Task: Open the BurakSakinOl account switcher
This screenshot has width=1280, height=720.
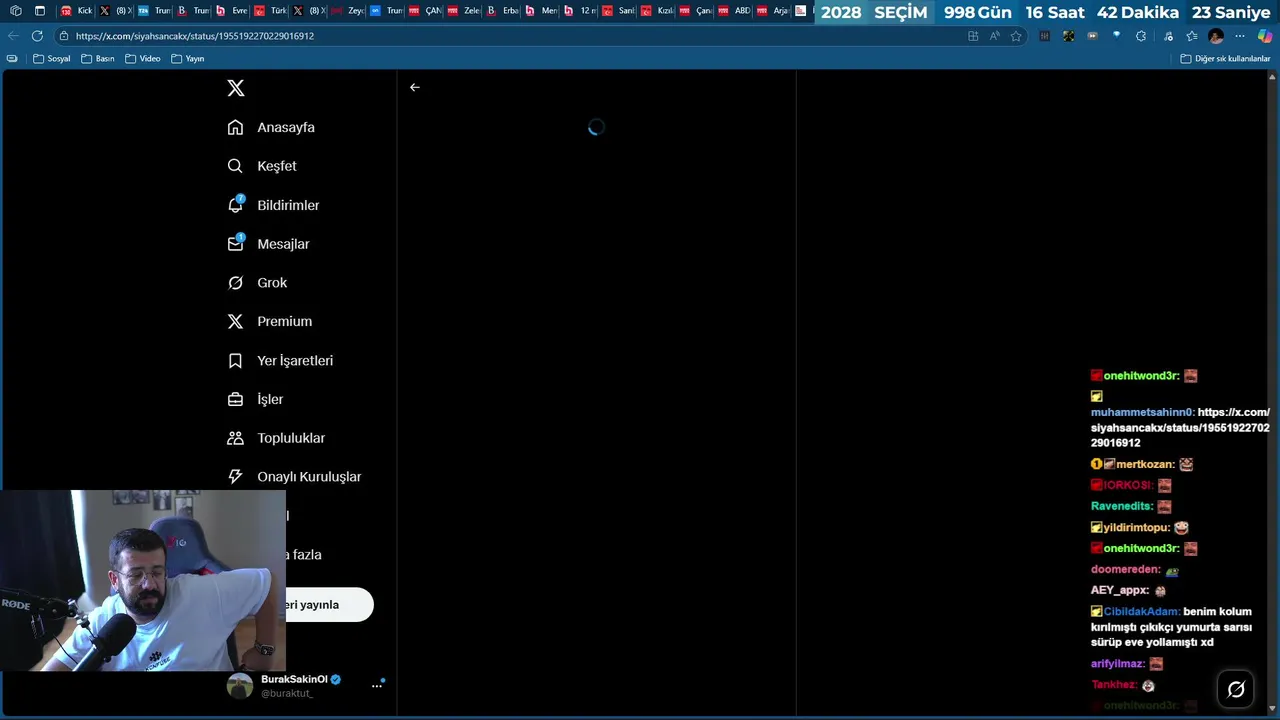Action: (306, 685)
